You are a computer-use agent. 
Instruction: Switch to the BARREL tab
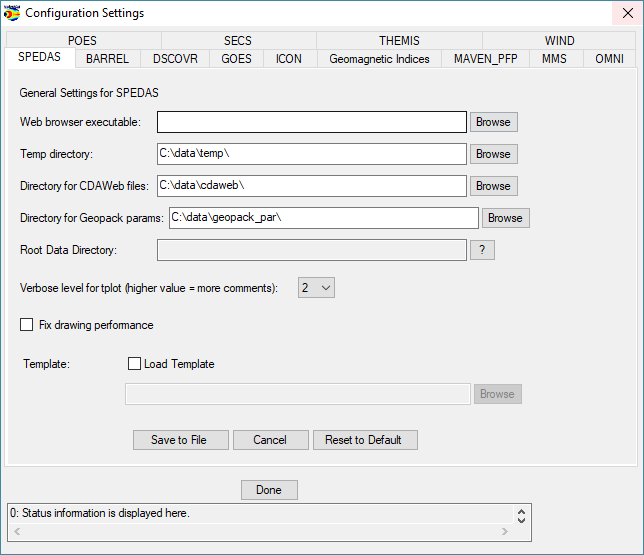click(x=107, y=59)
